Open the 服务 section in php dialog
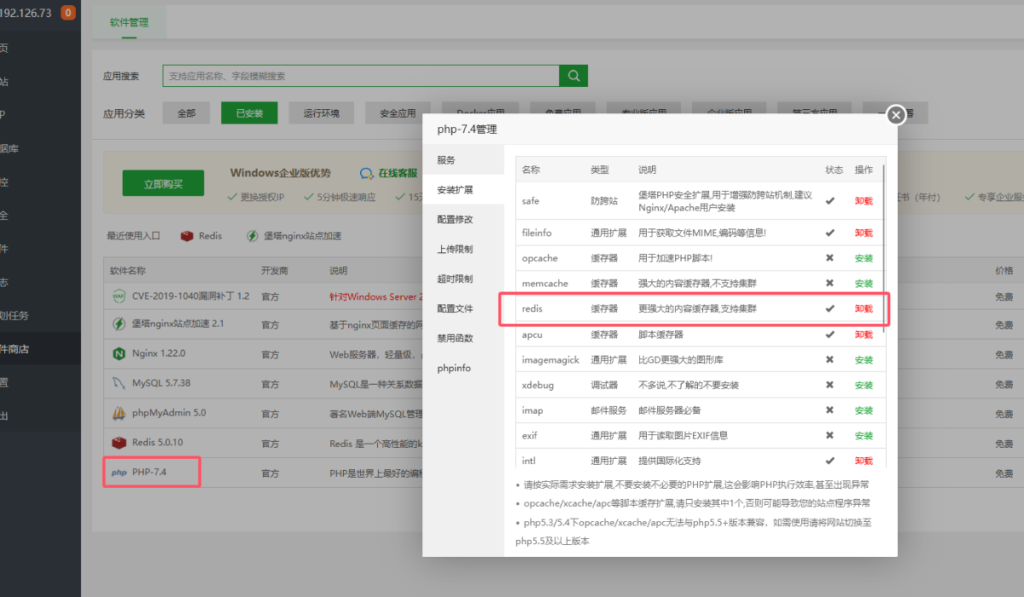This screenshot has height=597, width=1024. coord(463,160)
